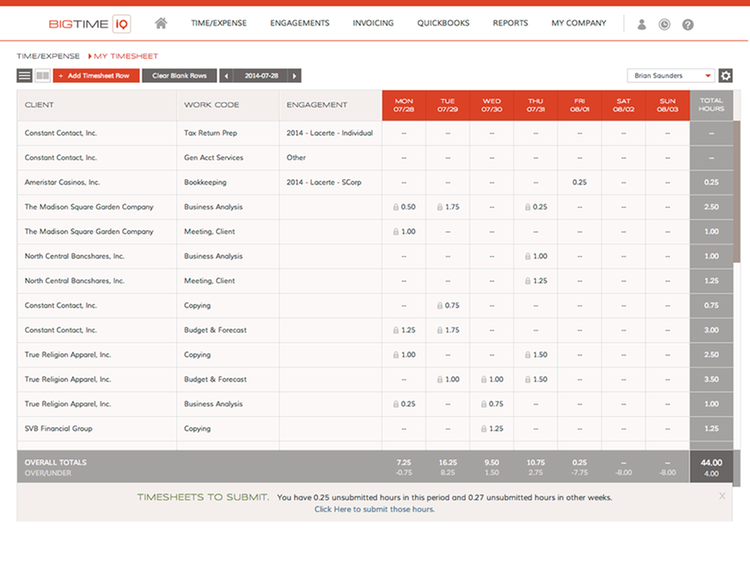Click the BigTime IQ logo
The height and width of the screenshot is (563, 750).
[x=90, y=24]
